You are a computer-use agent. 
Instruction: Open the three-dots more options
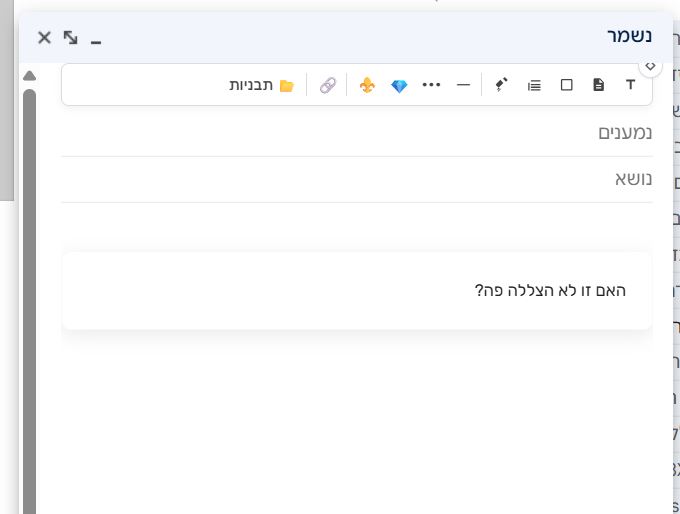click(431, 85)
